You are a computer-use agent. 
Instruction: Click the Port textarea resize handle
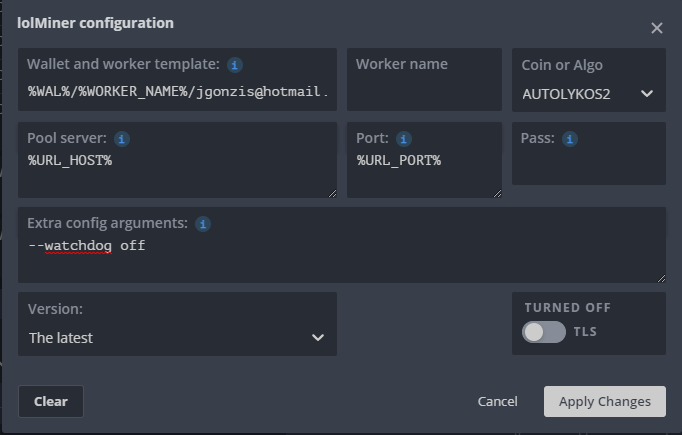[497, 194]
